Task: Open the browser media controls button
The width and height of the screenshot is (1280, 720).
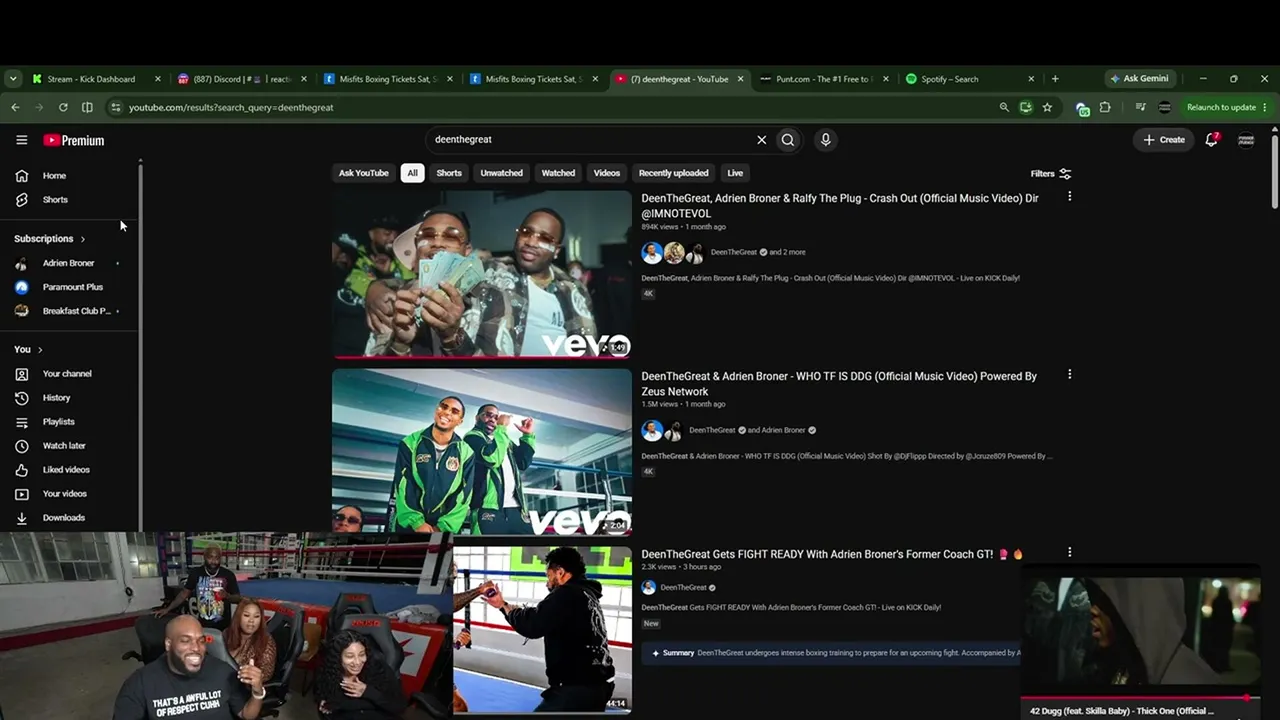Action: 1141,107
